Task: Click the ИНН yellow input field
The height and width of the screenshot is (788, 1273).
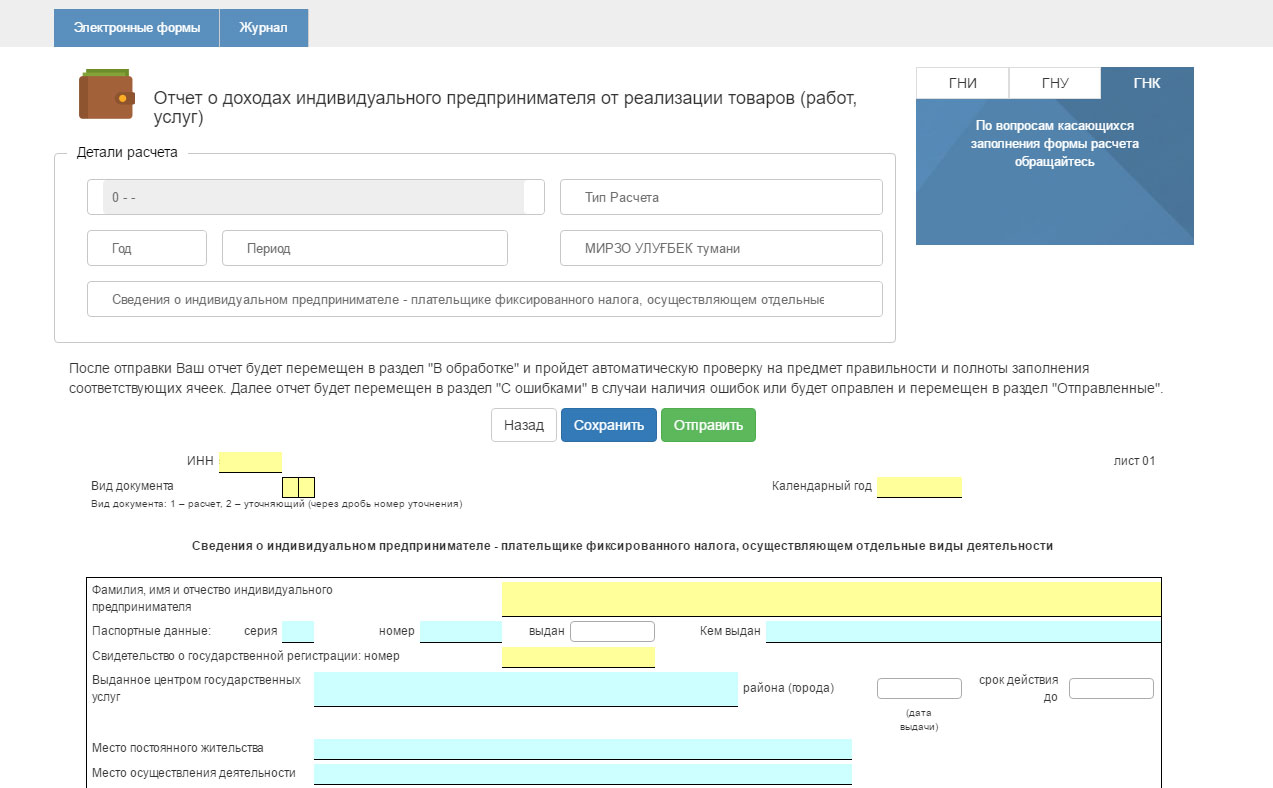Action: point(250,461)
